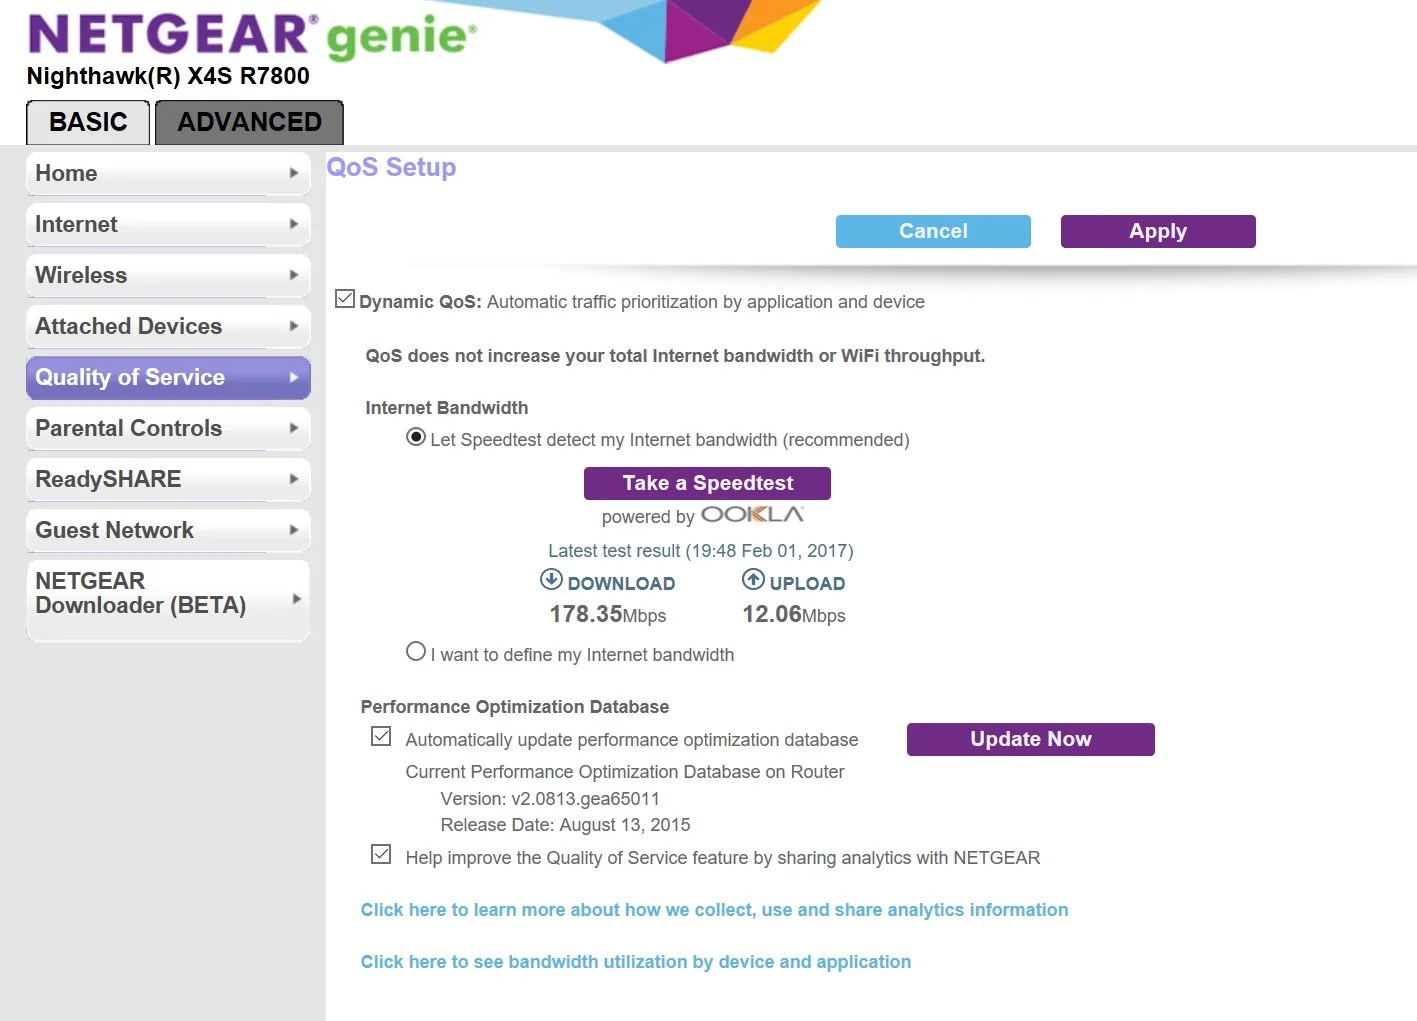This screenshot has height=1021, width=1417.
Task: Open the Parental Controls page
Action: click(x=168, y=428)
